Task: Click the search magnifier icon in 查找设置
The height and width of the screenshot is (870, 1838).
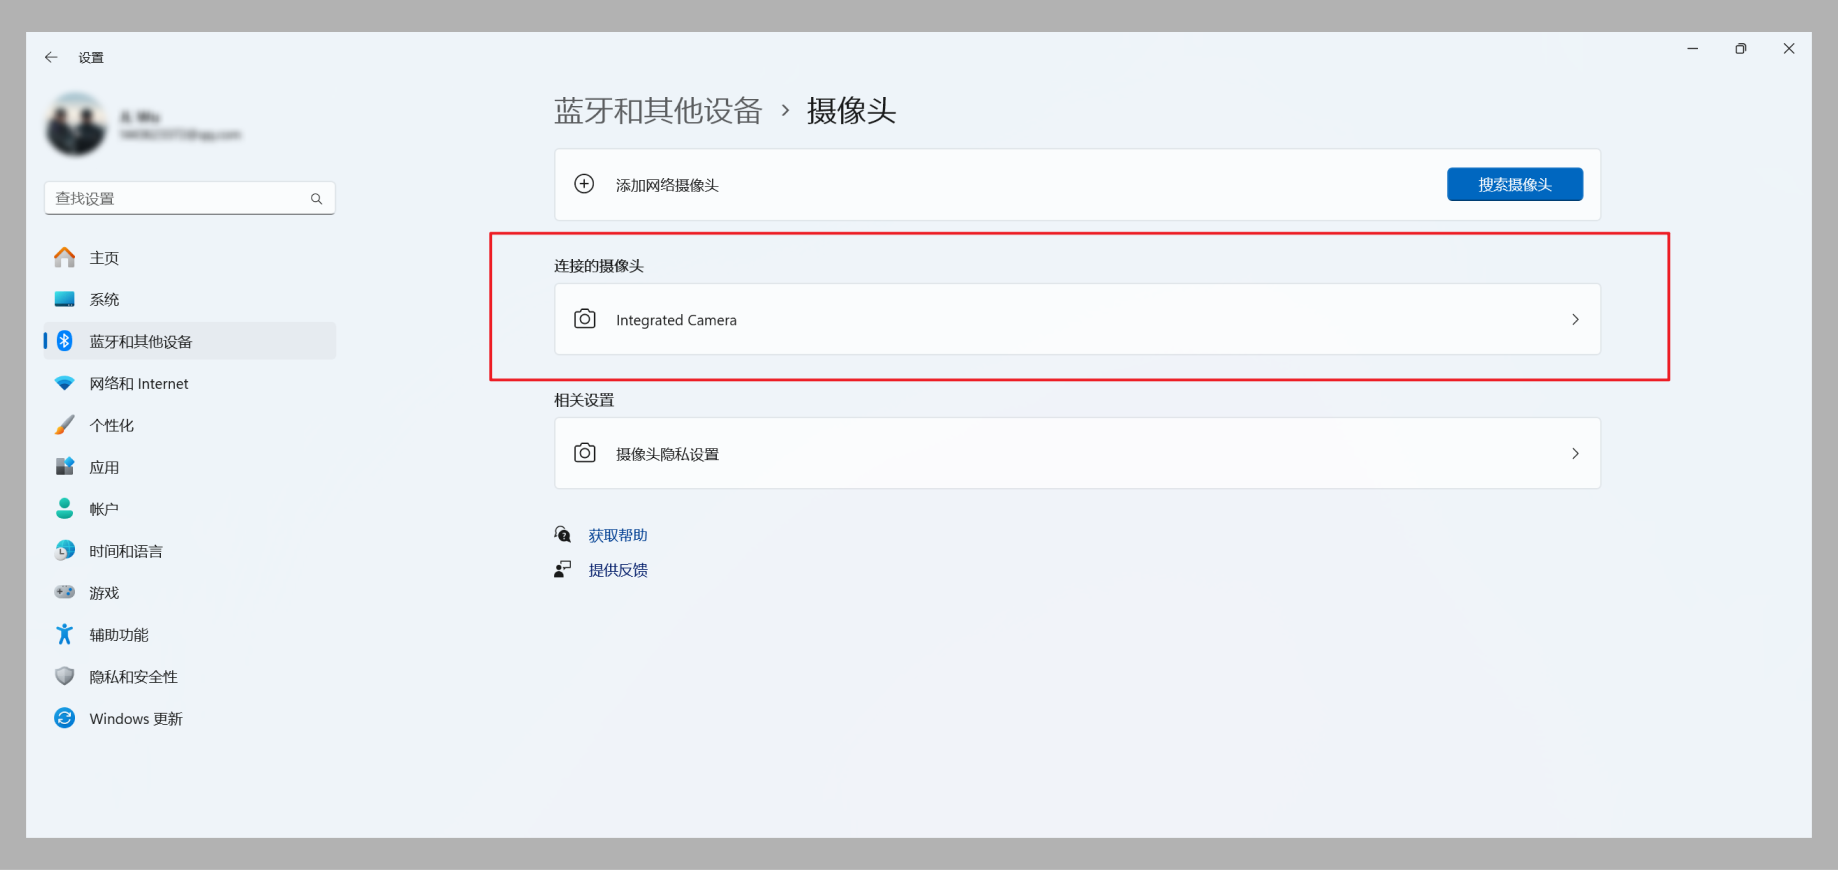Action: click(x=316, y=199)
